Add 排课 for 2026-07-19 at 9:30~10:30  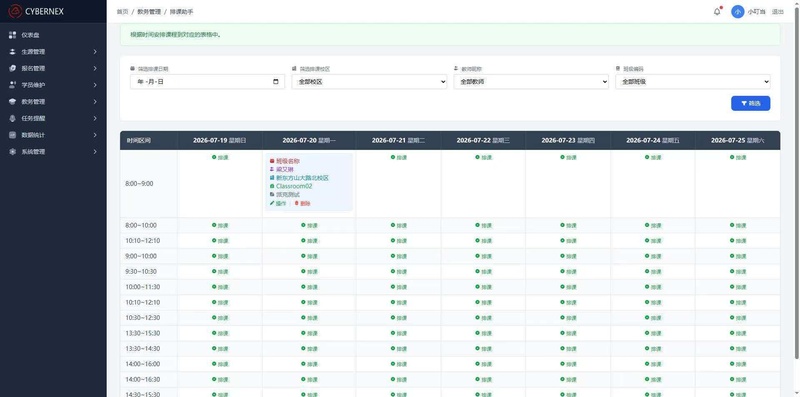tap(220, 271)
